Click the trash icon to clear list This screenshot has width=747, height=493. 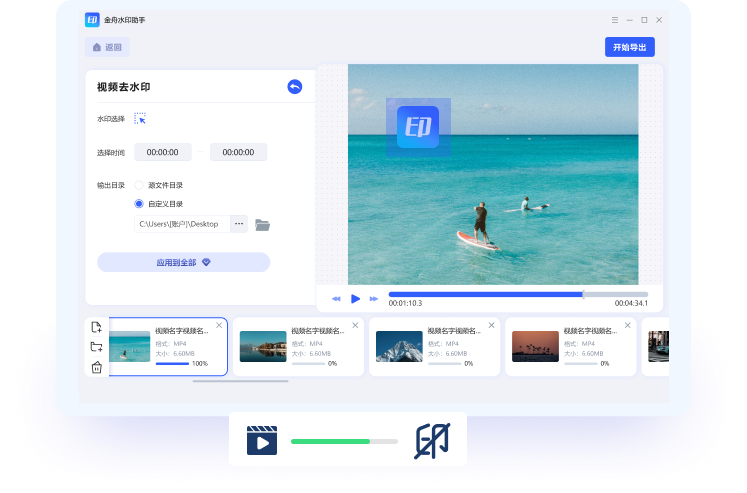pos(96,367)
